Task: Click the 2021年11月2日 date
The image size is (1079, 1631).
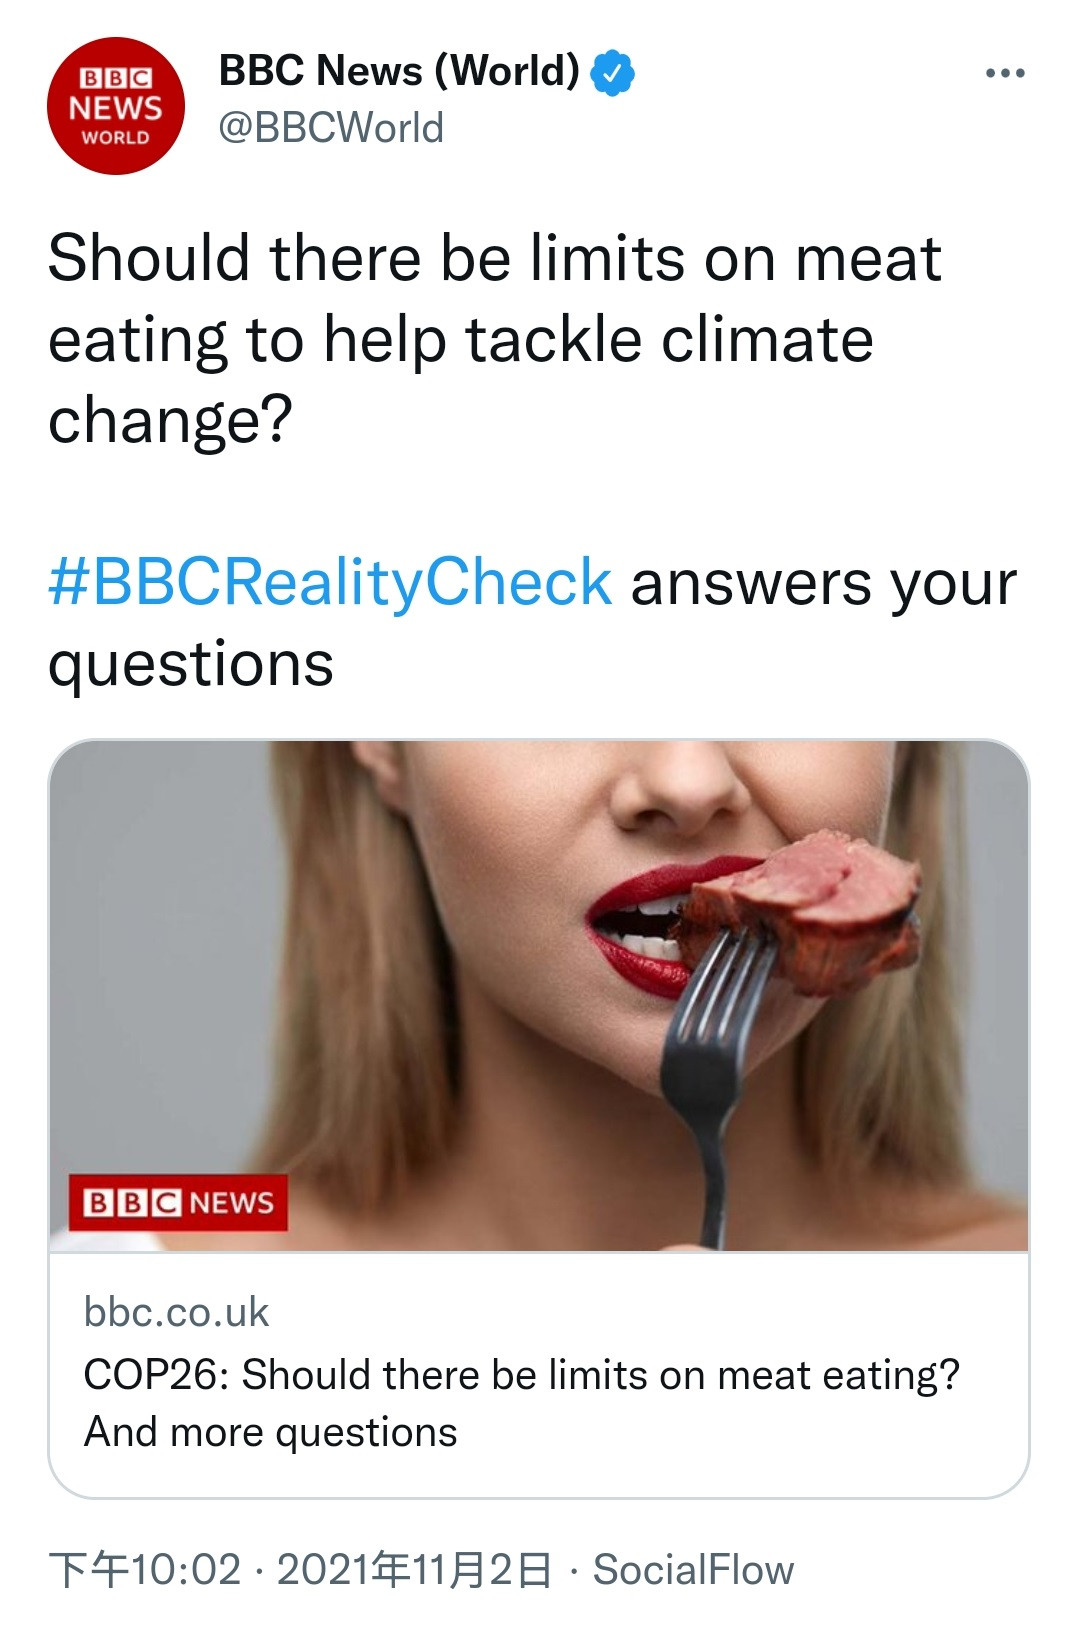Action: click(x=413, y=1569)
